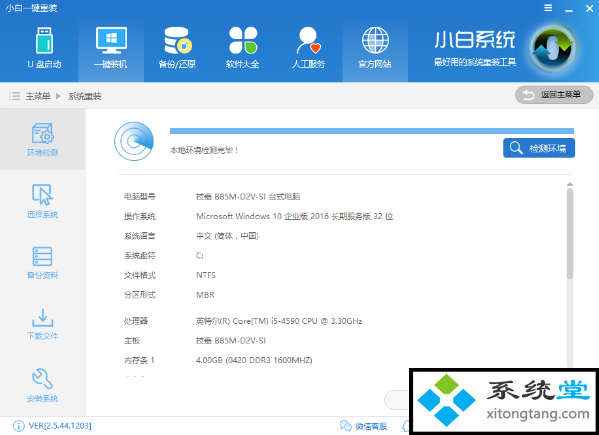Click 主板 技嘉 B85M-D2V-SI value
The height and width of the screenshot is (435, 599).
[x=231, y=341]
